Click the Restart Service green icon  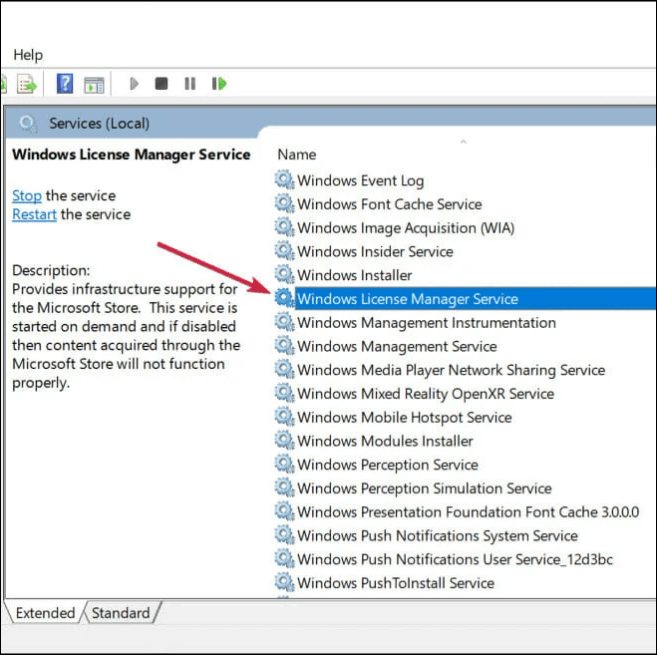tap(219, 83)
